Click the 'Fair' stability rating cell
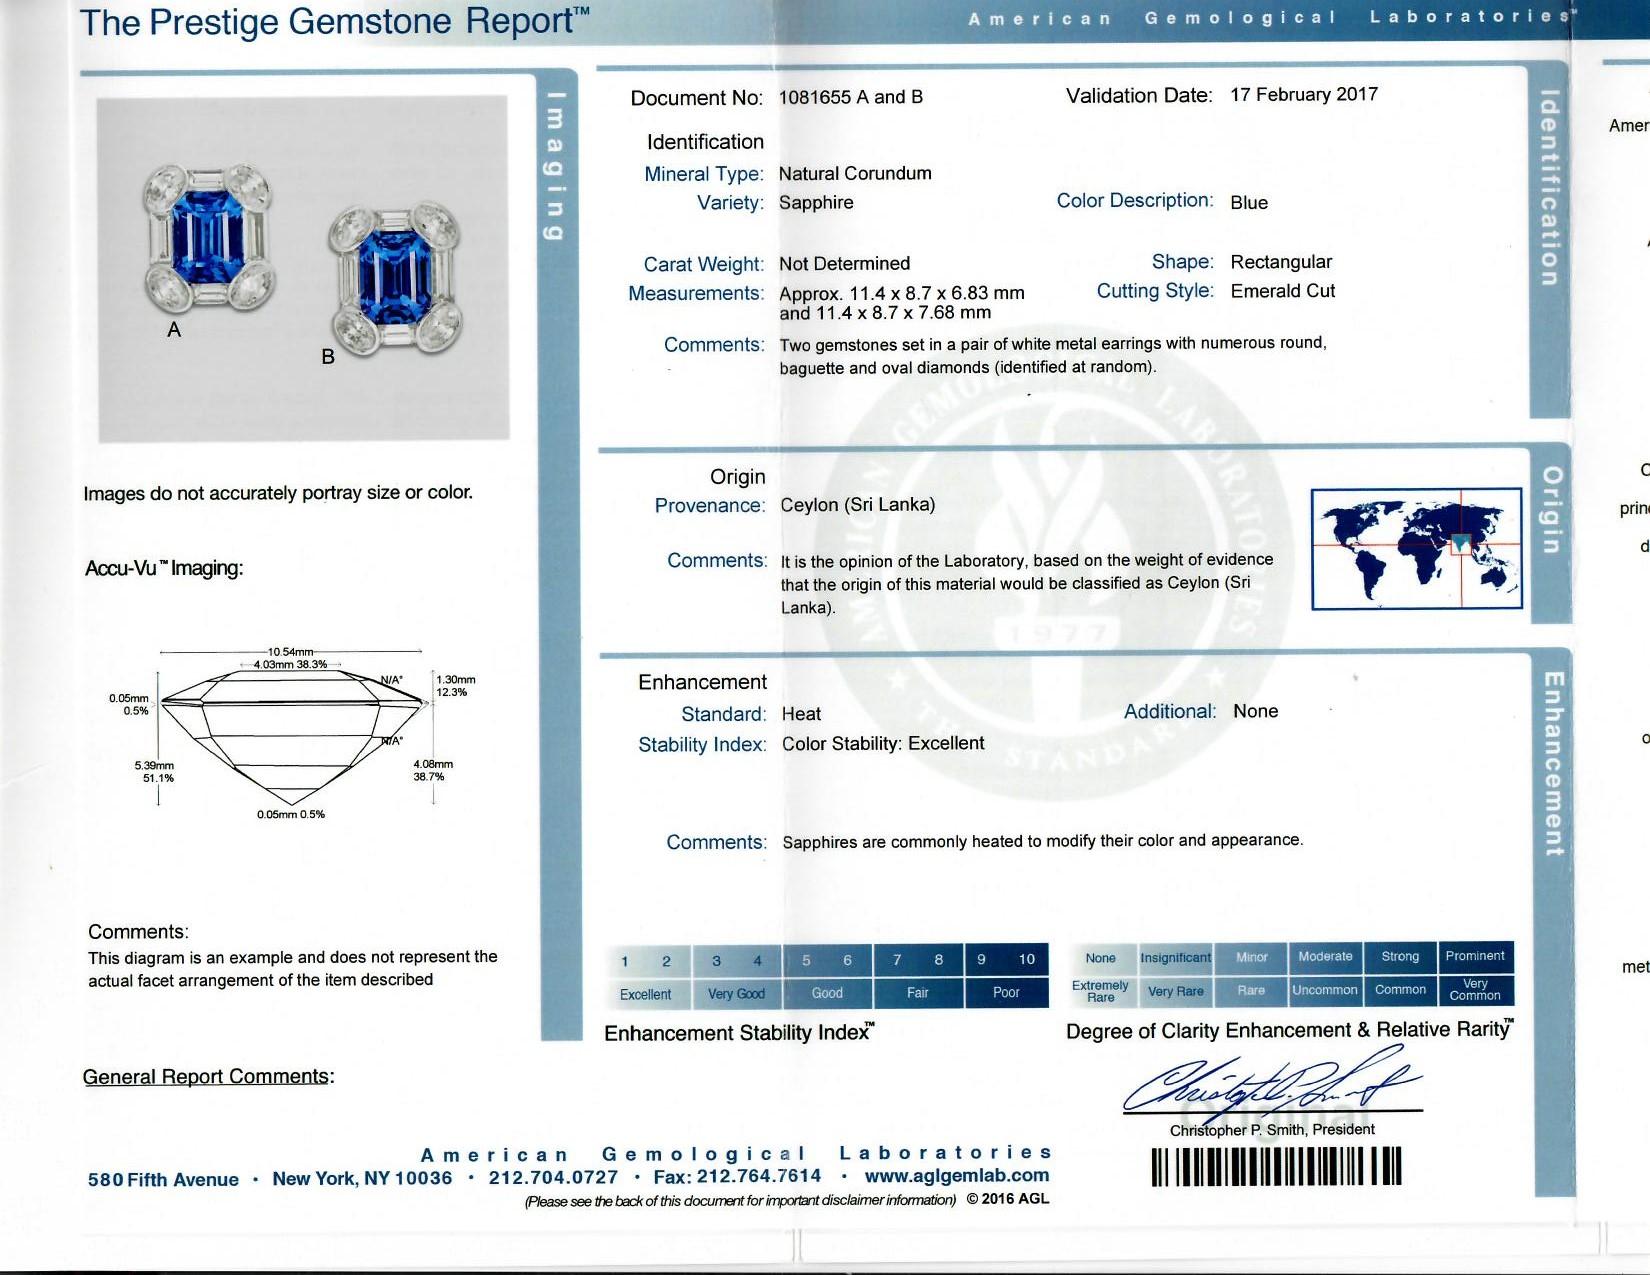 pos(918,993)
